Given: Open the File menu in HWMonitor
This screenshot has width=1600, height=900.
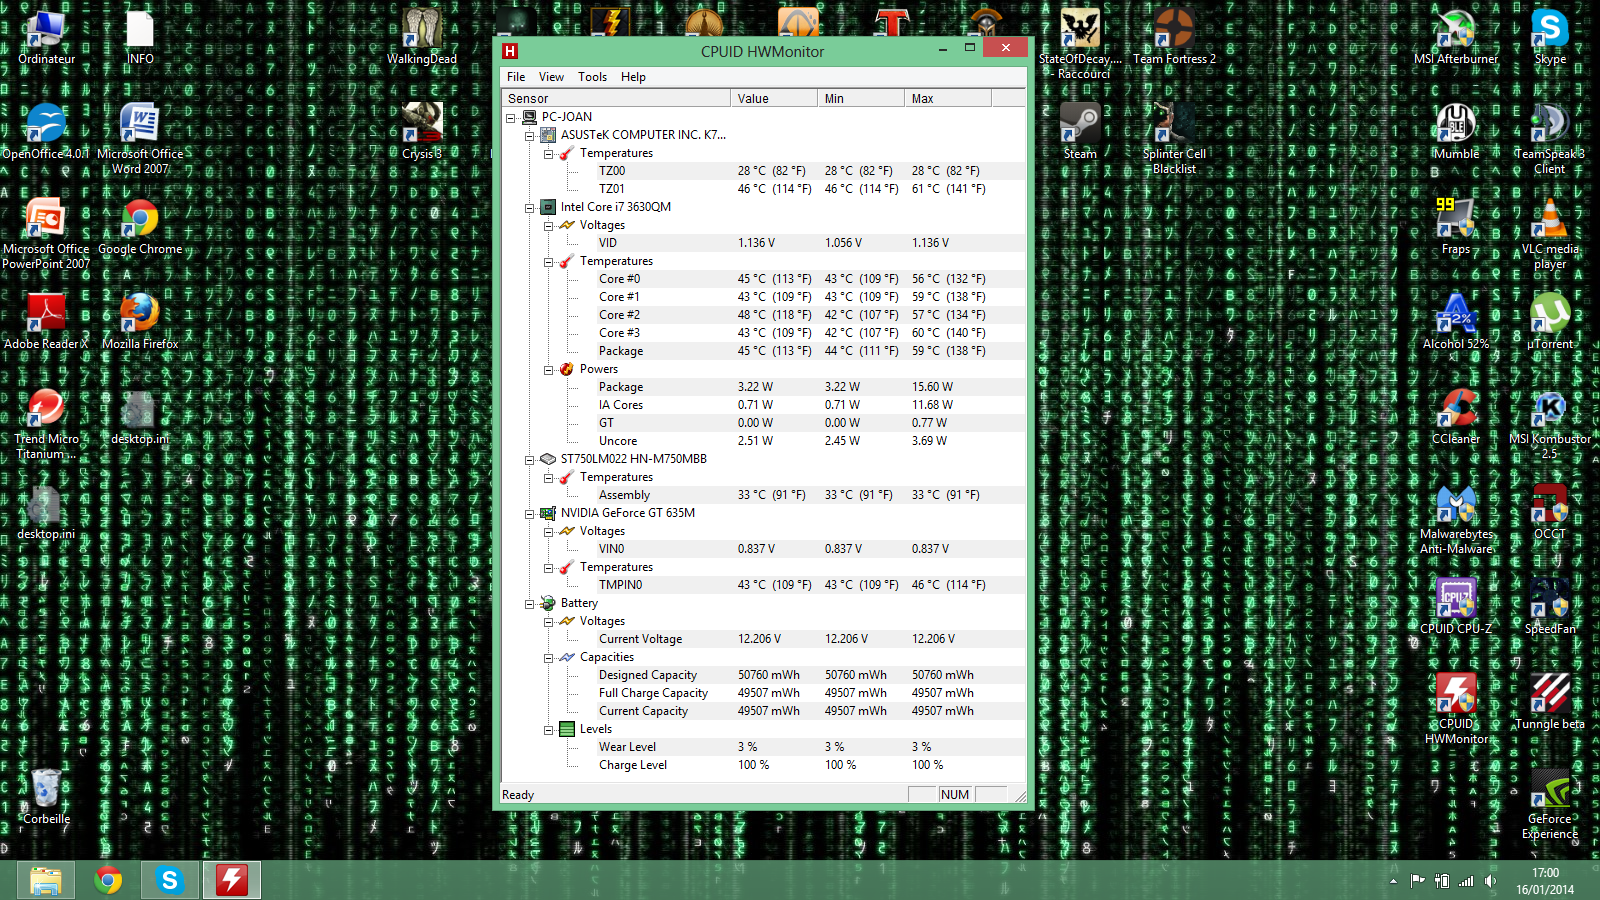Looking at the screenshot, I should 516,77.
